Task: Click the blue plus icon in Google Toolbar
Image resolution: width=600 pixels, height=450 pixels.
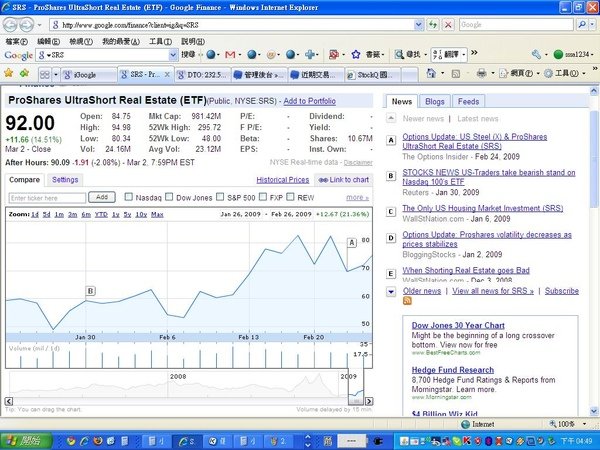Action: pyautogui.click(x=310, y=55)
